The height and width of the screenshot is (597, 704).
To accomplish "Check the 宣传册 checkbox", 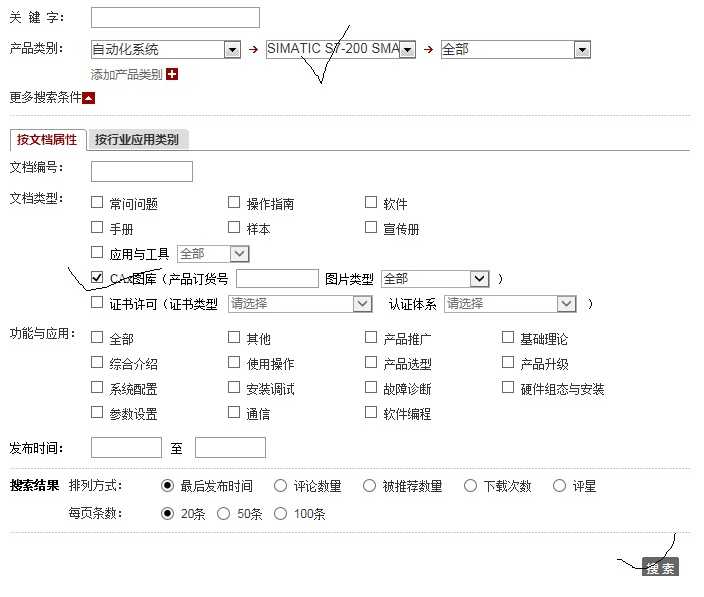I will point(371,227).
